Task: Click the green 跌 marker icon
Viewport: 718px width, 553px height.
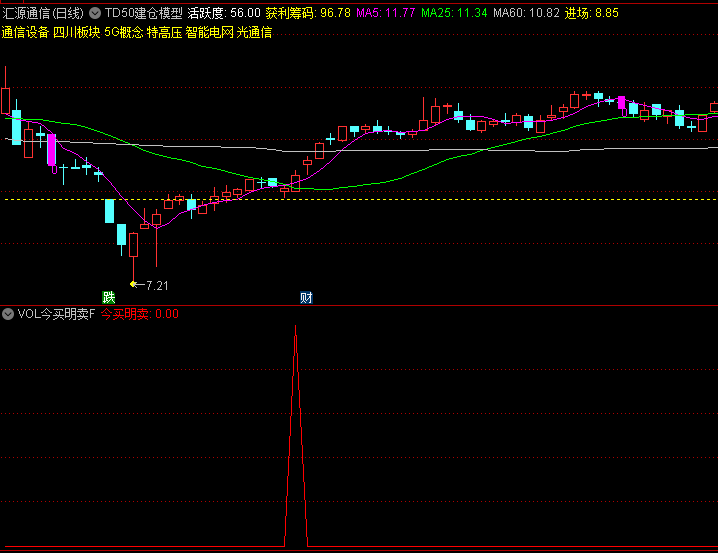Action: (x=108, y=297)
